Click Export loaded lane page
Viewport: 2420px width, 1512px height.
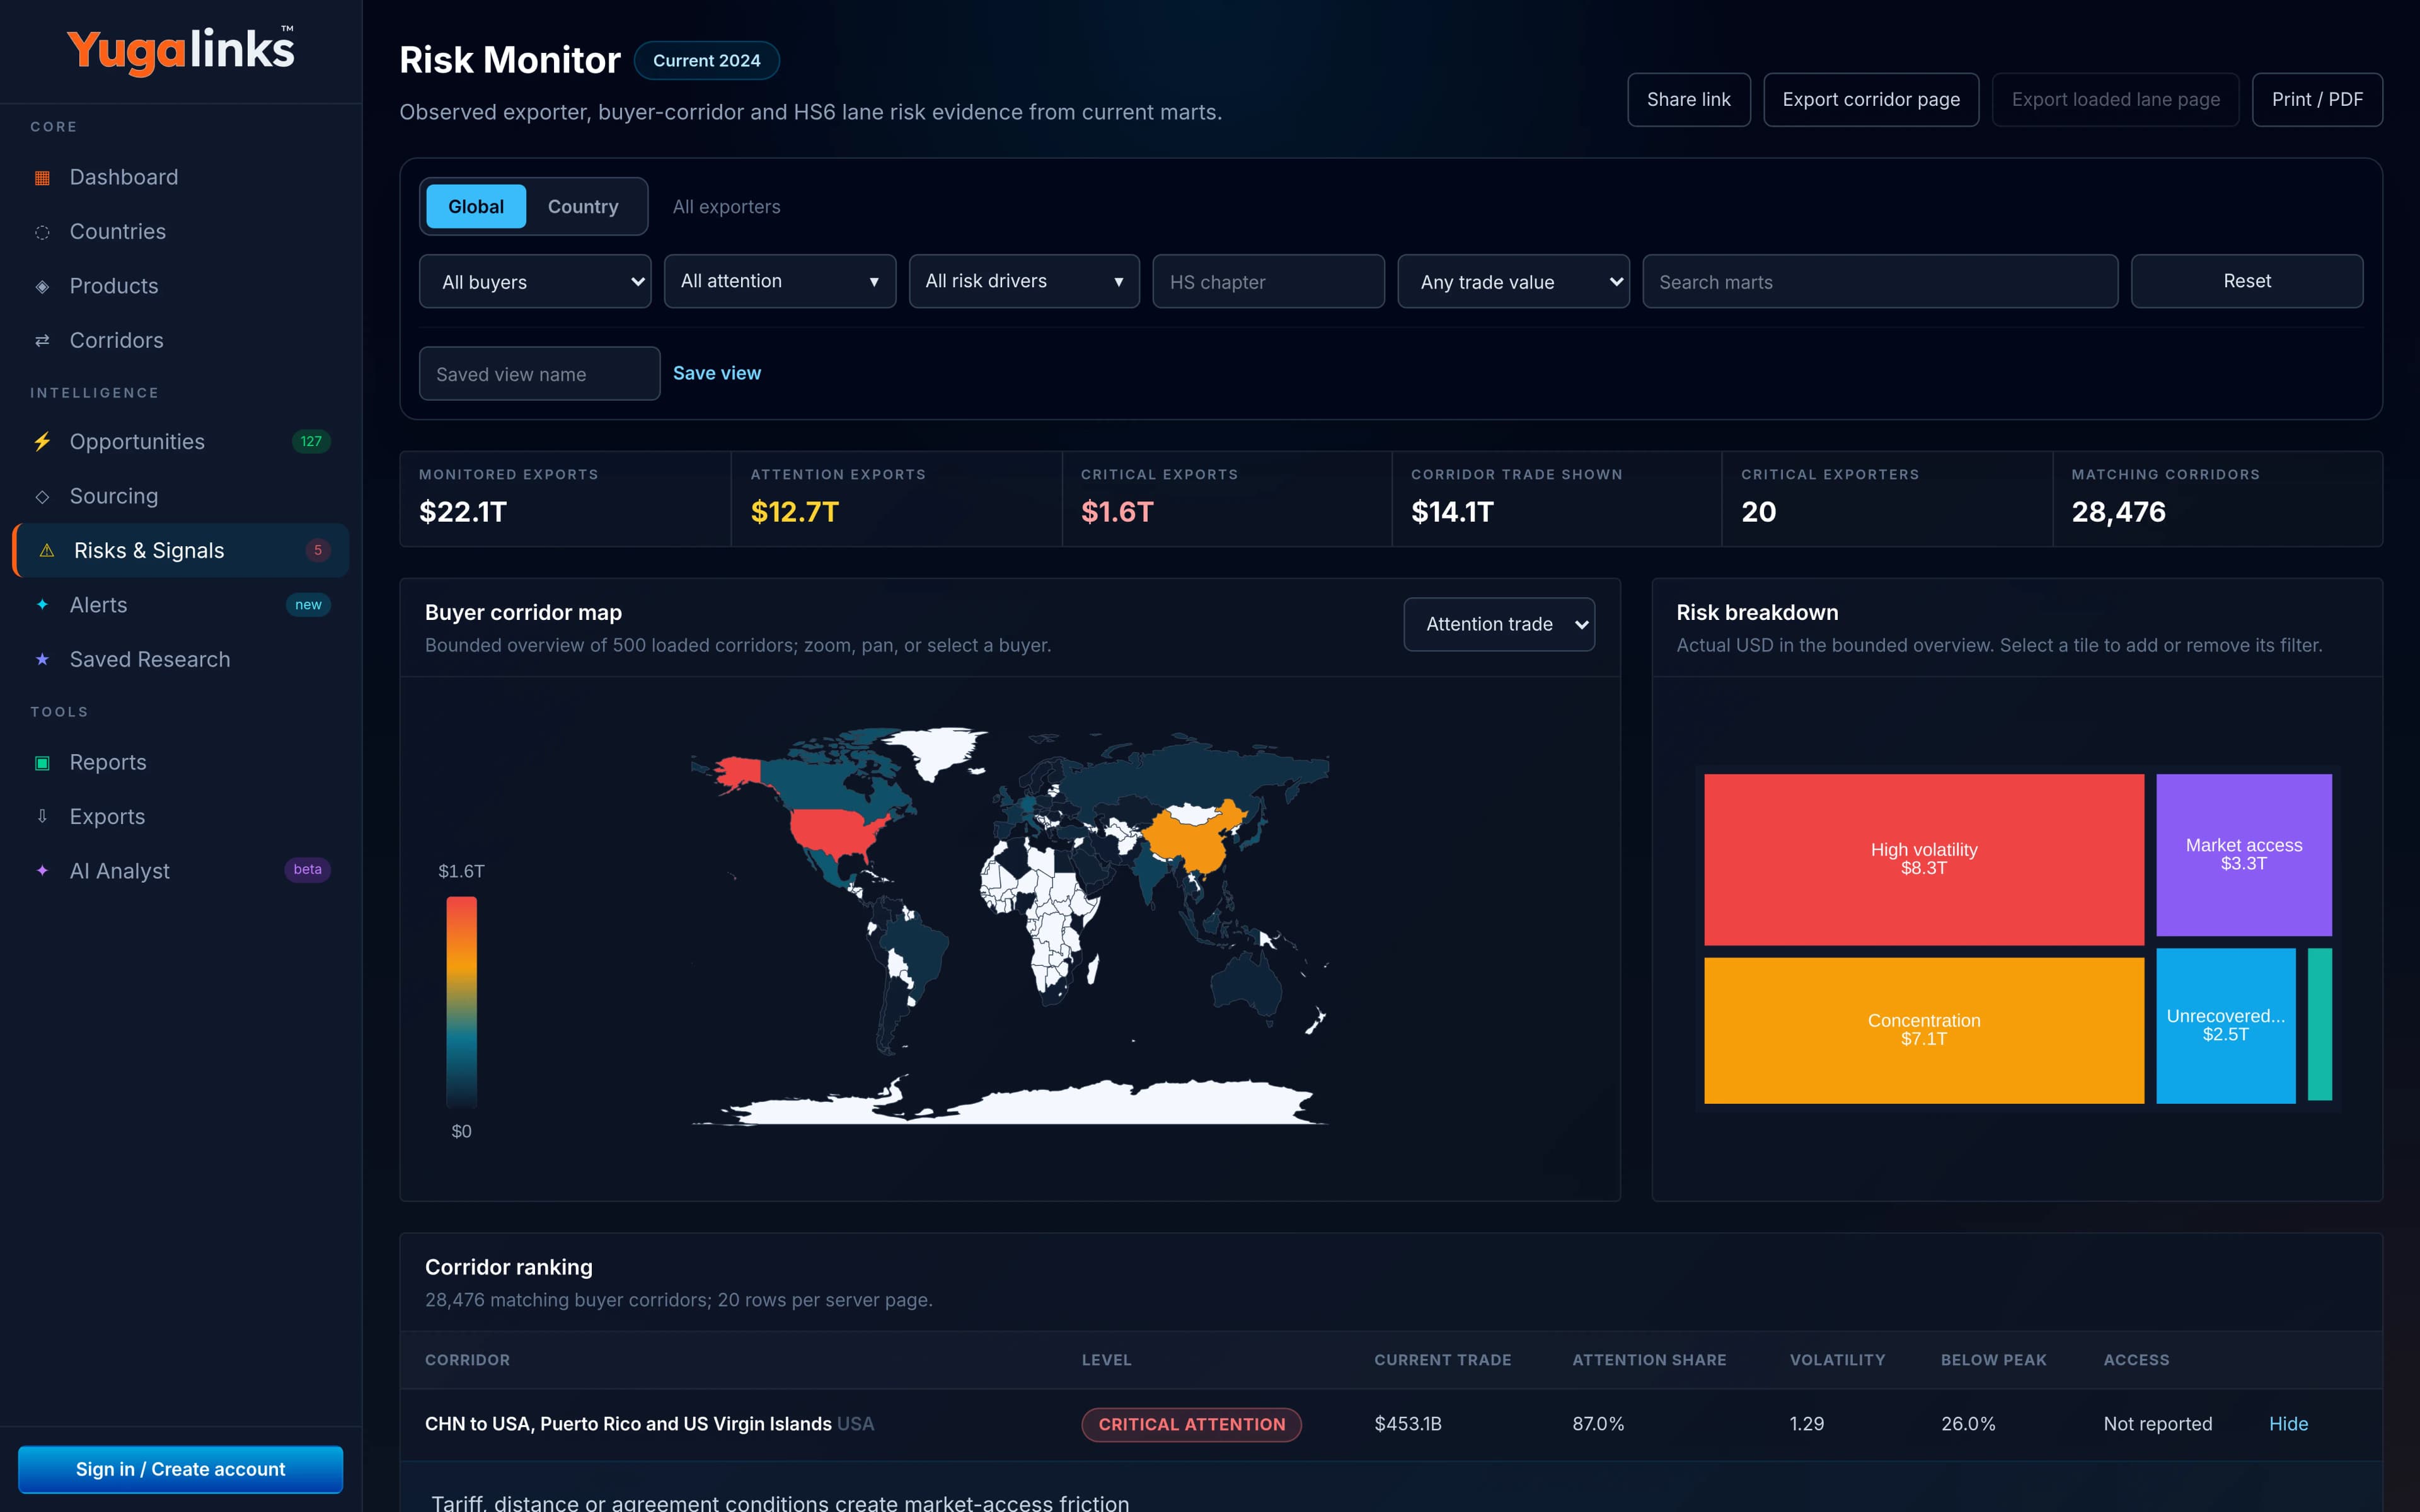click(2115, 100)
